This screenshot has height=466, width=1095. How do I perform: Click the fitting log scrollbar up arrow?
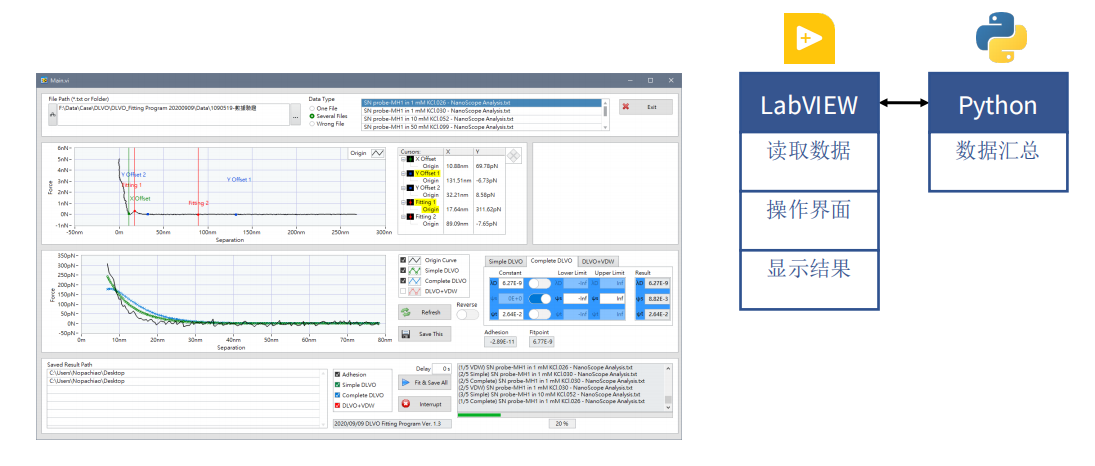click(668, 367)
